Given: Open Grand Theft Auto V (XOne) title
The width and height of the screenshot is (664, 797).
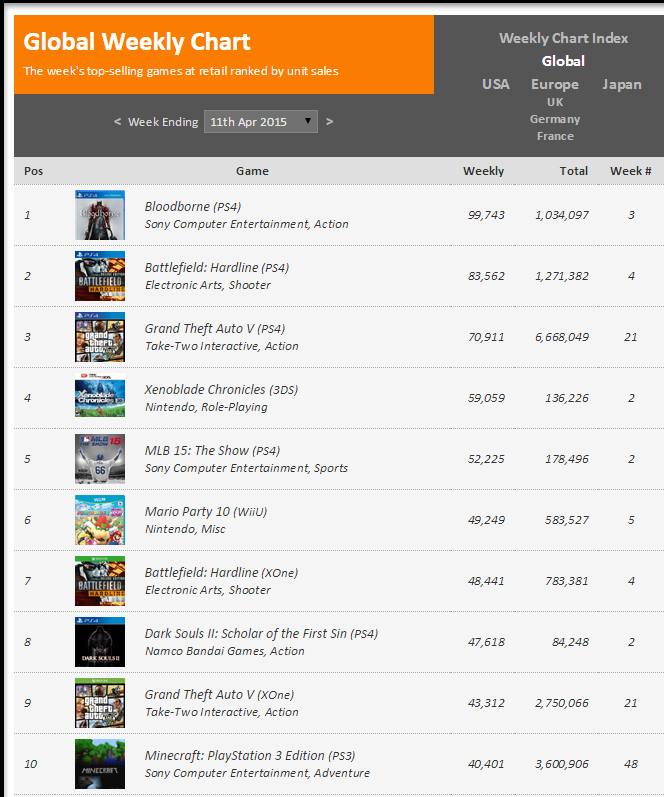Looking at the screenshot, I should [x=219, y=695].
